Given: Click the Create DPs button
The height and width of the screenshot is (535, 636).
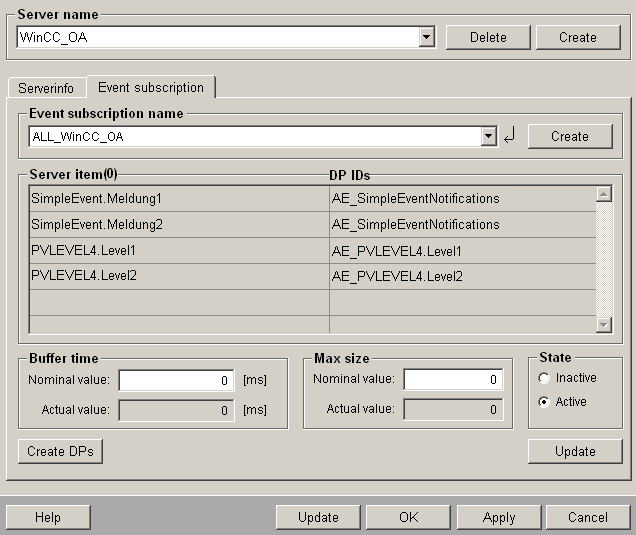Looking at the screenshot, I should 60,451.
